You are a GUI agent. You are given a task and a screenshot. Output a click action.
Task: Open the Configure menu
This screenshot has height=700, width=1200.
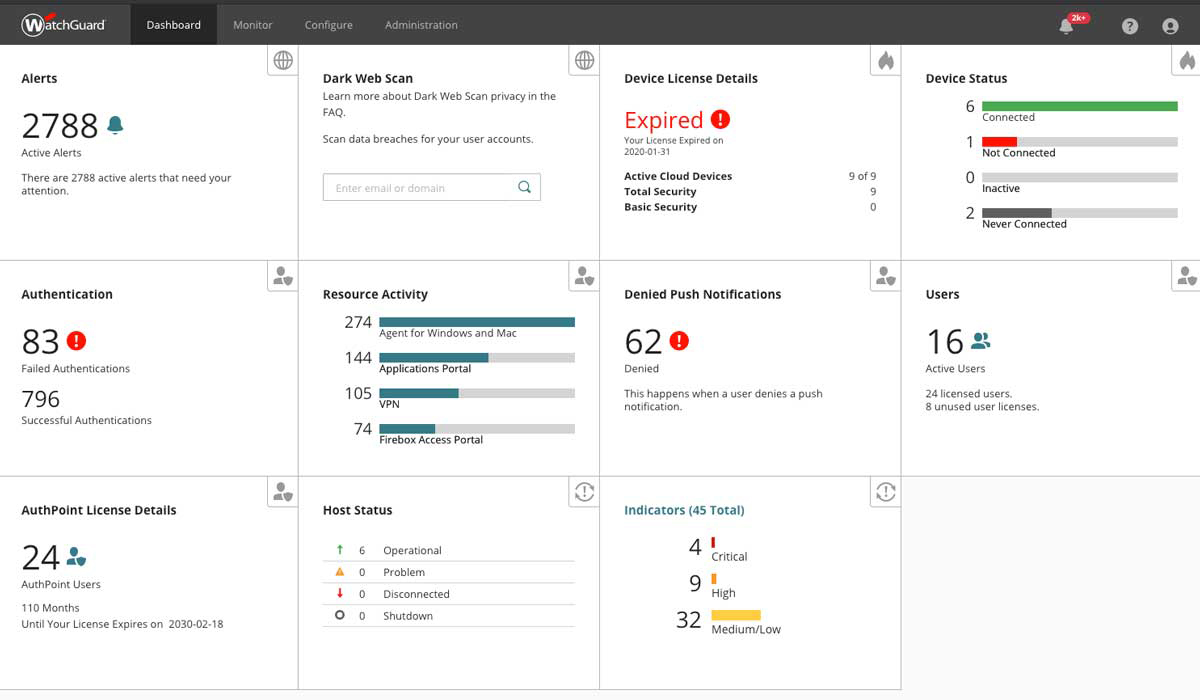click(x=328, y=24)
